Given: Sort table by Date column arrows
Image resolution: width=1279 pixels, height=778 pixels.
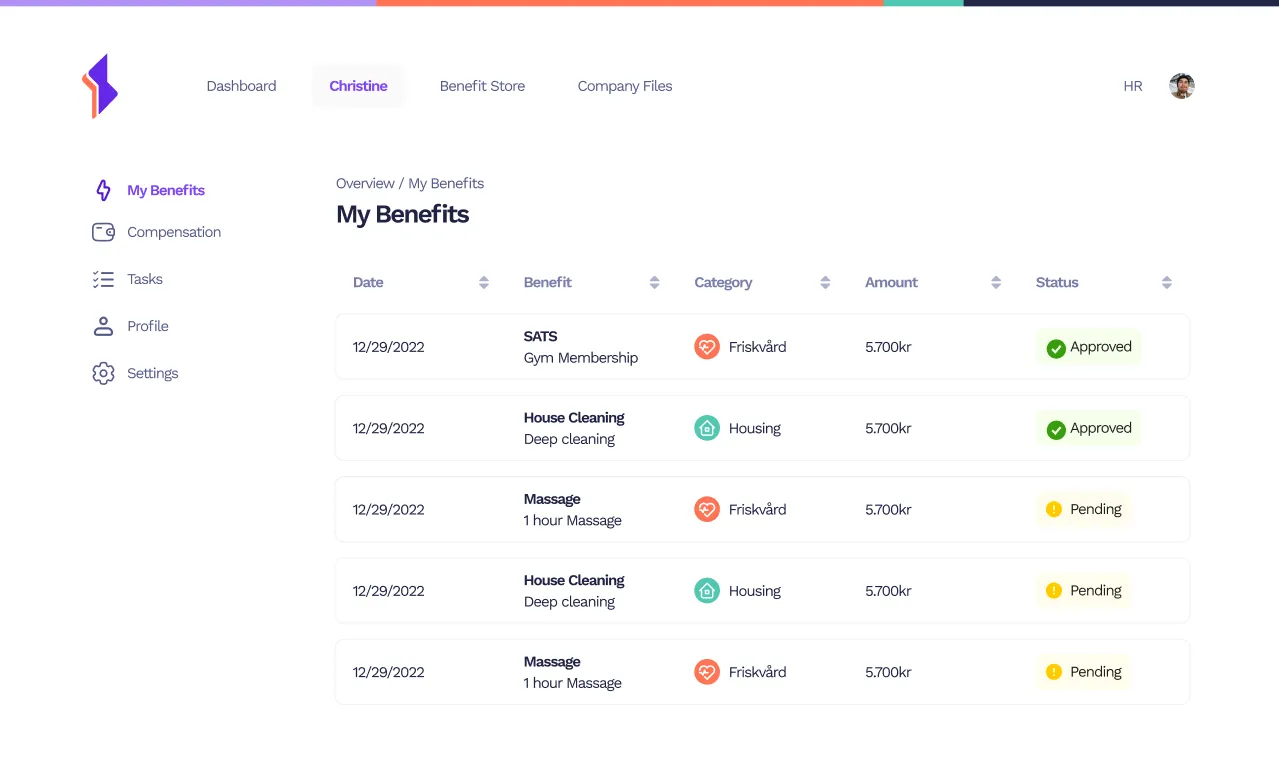Looking at the screenshot, I should 484,283.
